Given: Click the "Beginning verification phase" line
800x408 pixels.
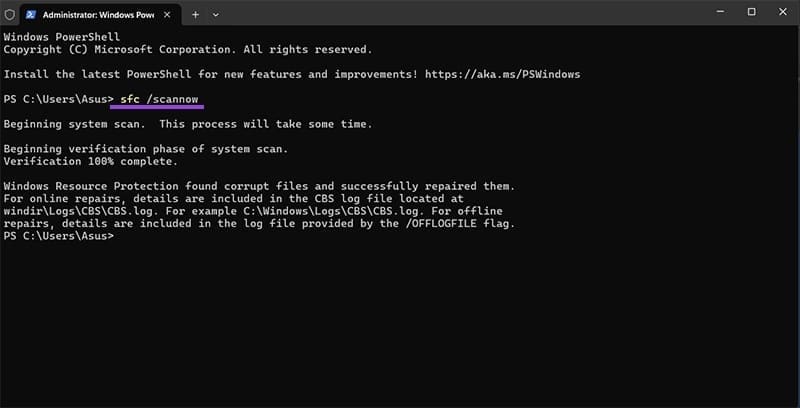Looking at the screenshot, I should pyautogui.click(x=146, y=149).
